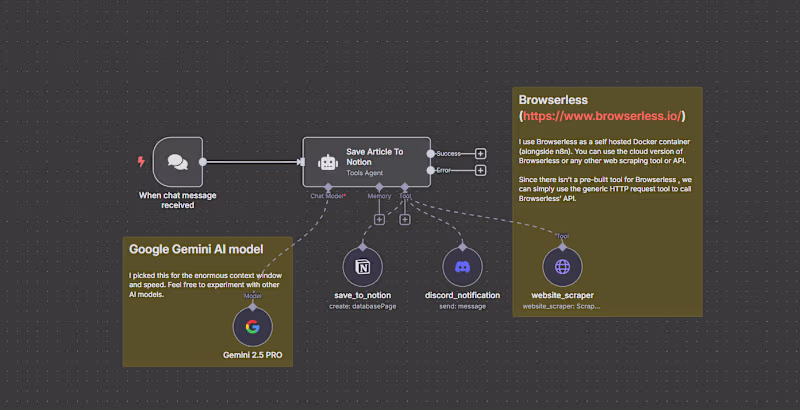Click the connector diamond above website_scraper
800x410 pixels.
click(x=562, y=247)
